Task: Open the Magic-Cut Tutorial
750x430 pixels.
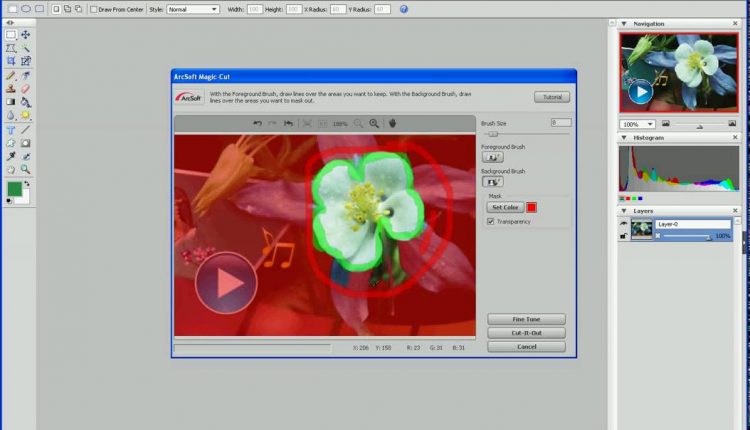Action: (x=552, y=97)
